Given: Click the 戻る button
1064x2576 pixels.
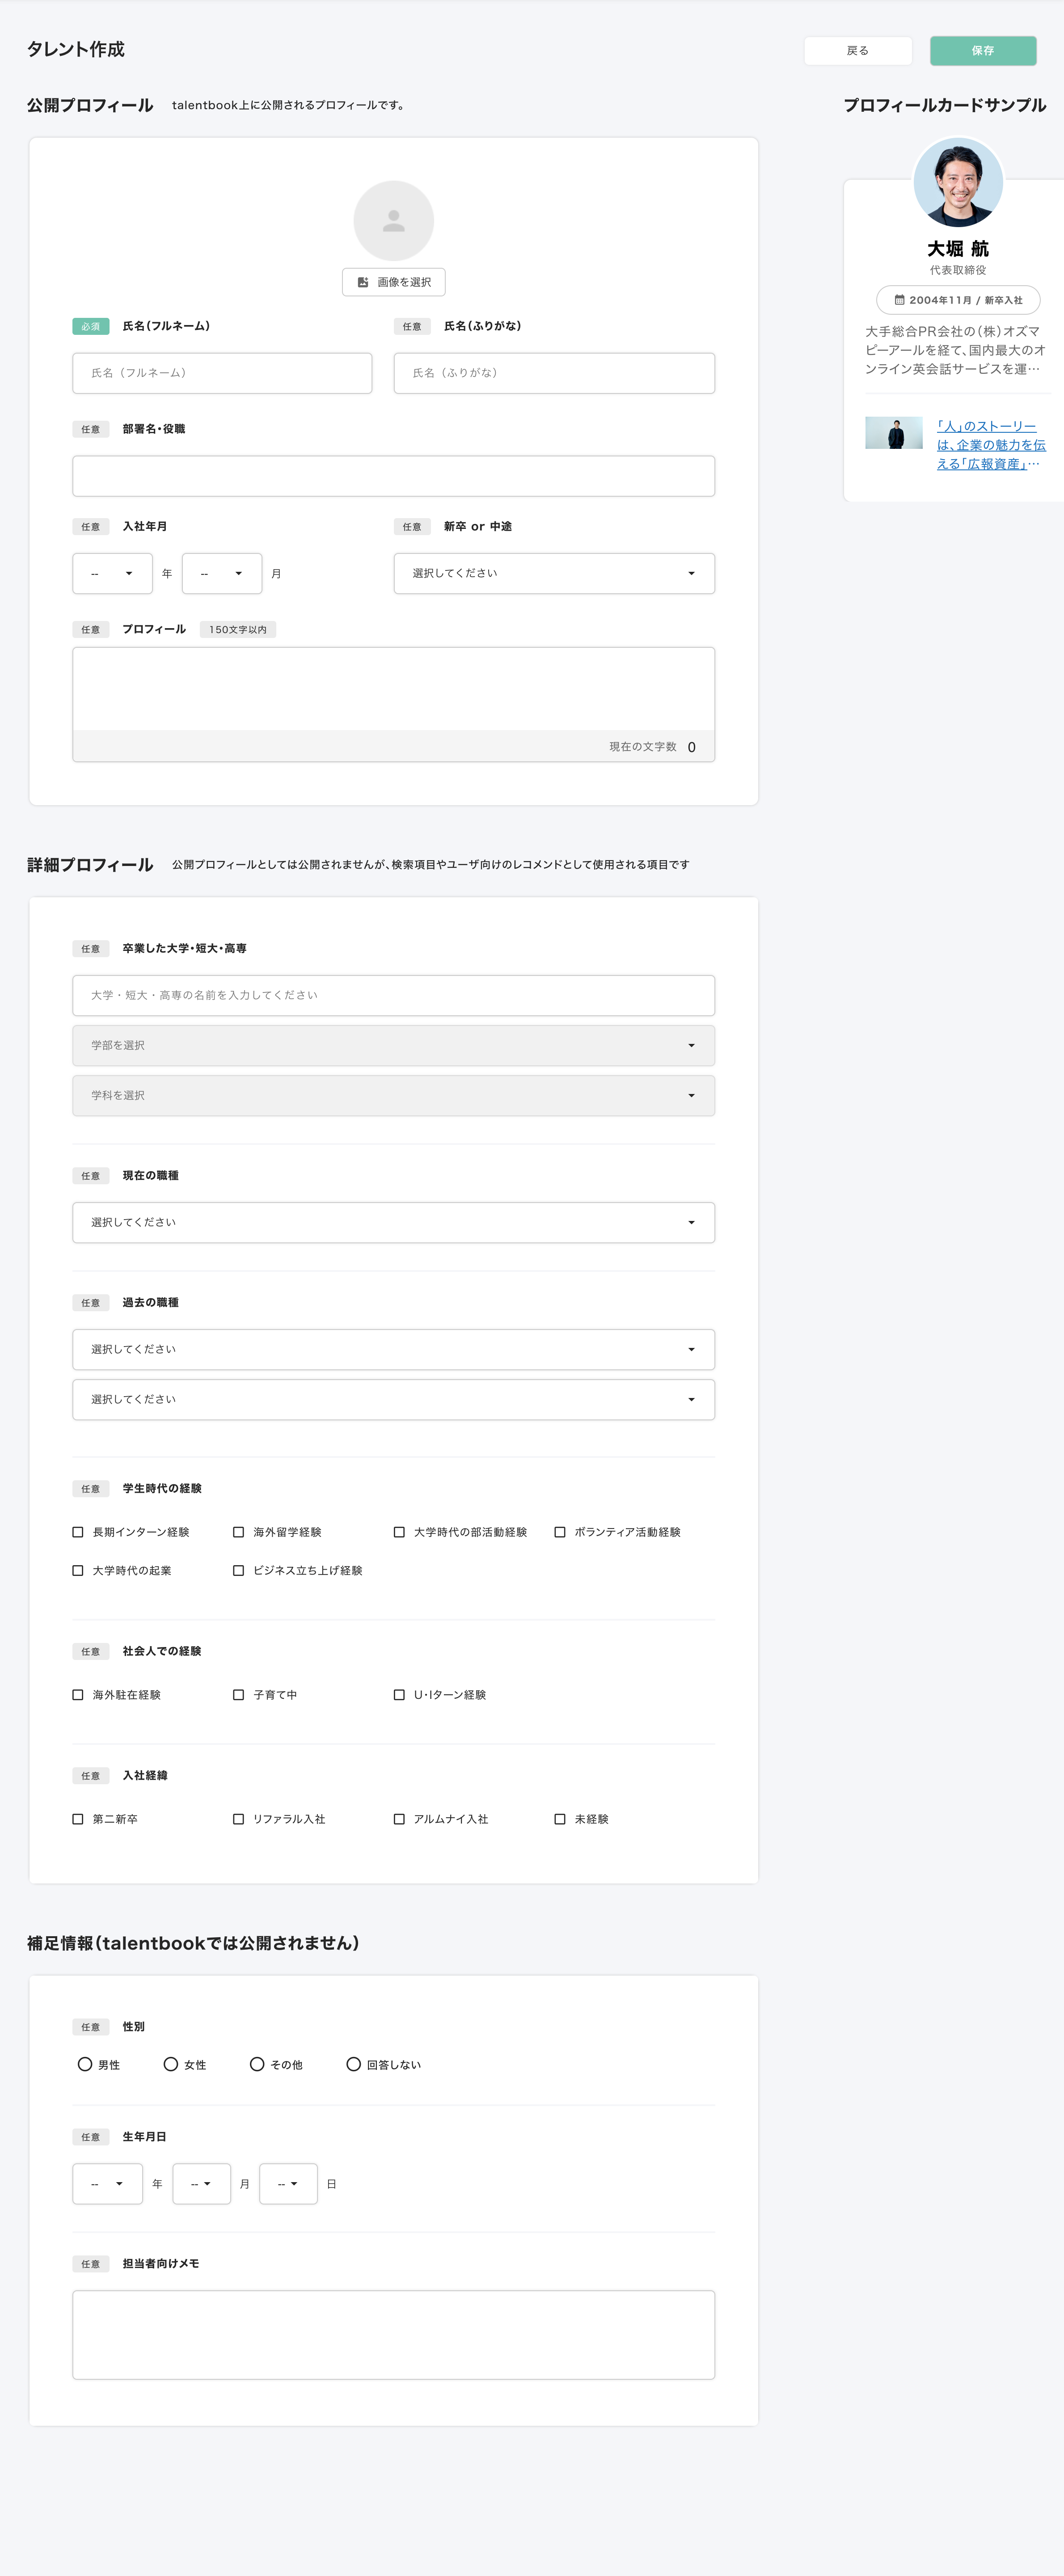Looking at the screenshot, I should click(858, 51).
